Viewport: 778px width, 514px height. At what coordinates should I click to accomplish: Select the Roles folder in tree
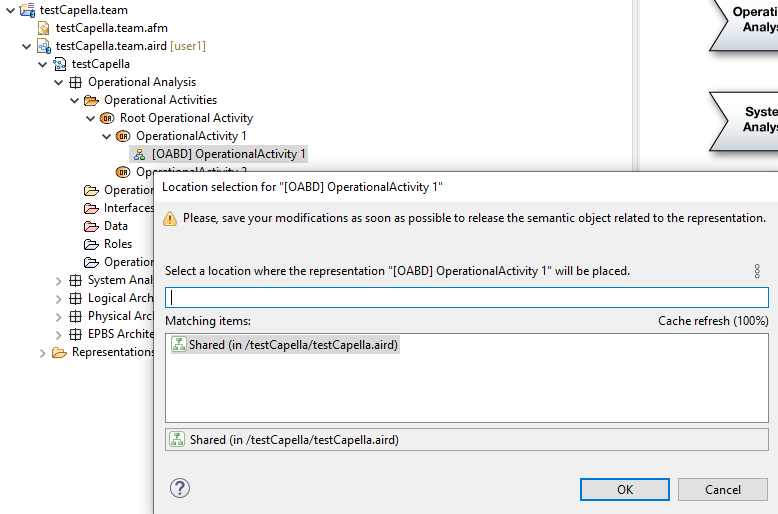click(x=117, y=244)
